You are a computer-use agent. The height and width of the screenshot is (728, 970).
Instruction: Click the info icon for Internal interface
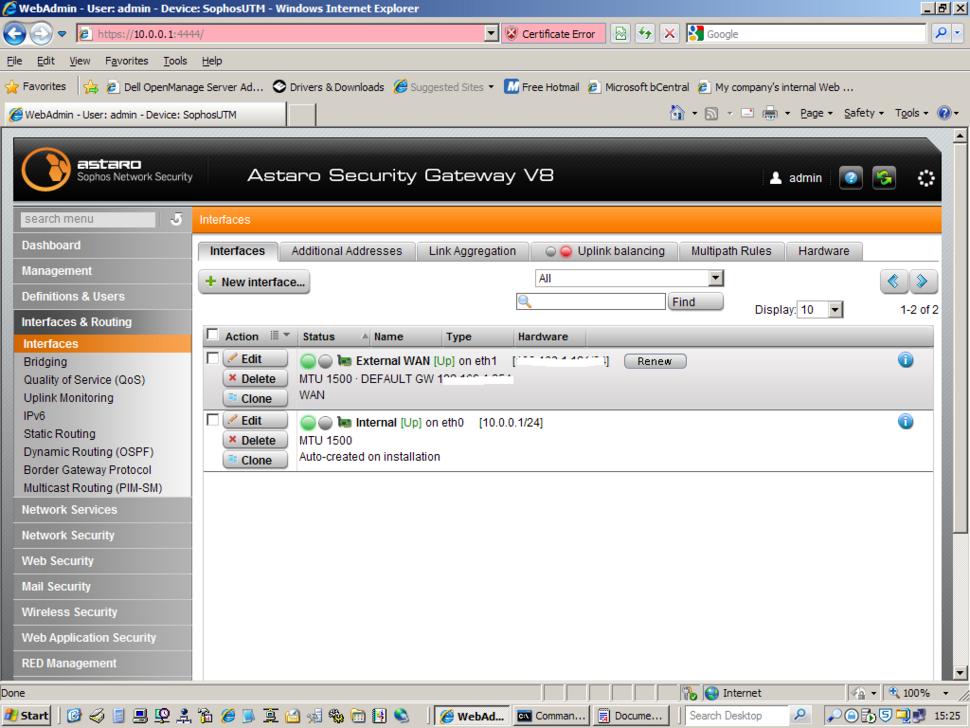[x=905, y=422]
